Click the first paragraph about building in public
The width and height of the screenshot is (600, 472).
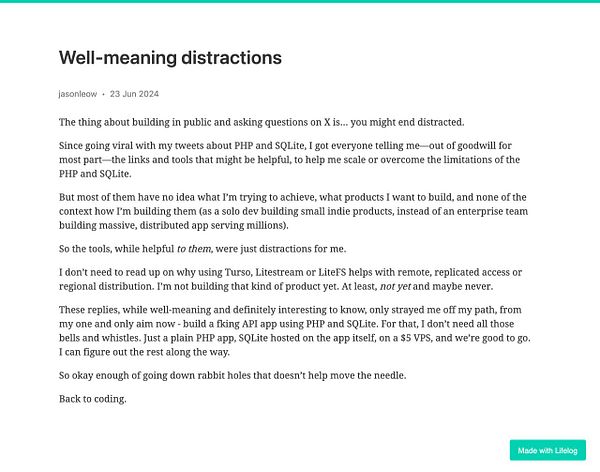click(x=261, y=122)
